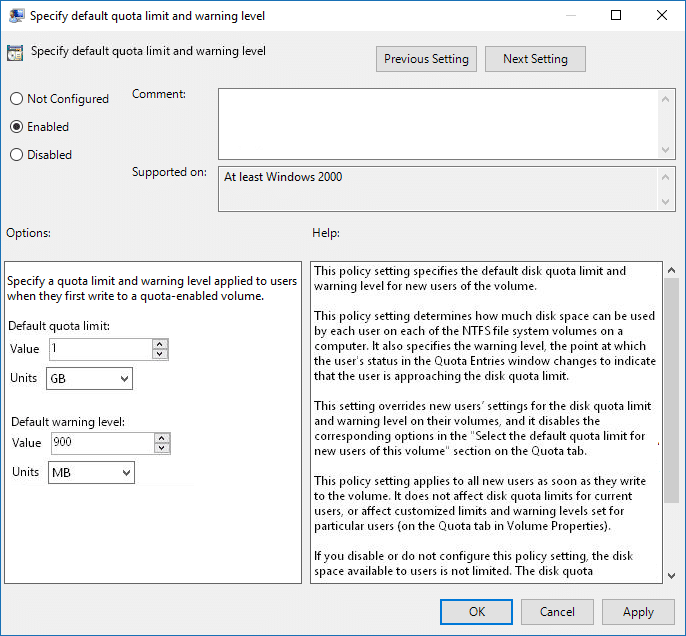The image size is (686, 636).
Task: Increase the default quota limit value
Action: 160,344
